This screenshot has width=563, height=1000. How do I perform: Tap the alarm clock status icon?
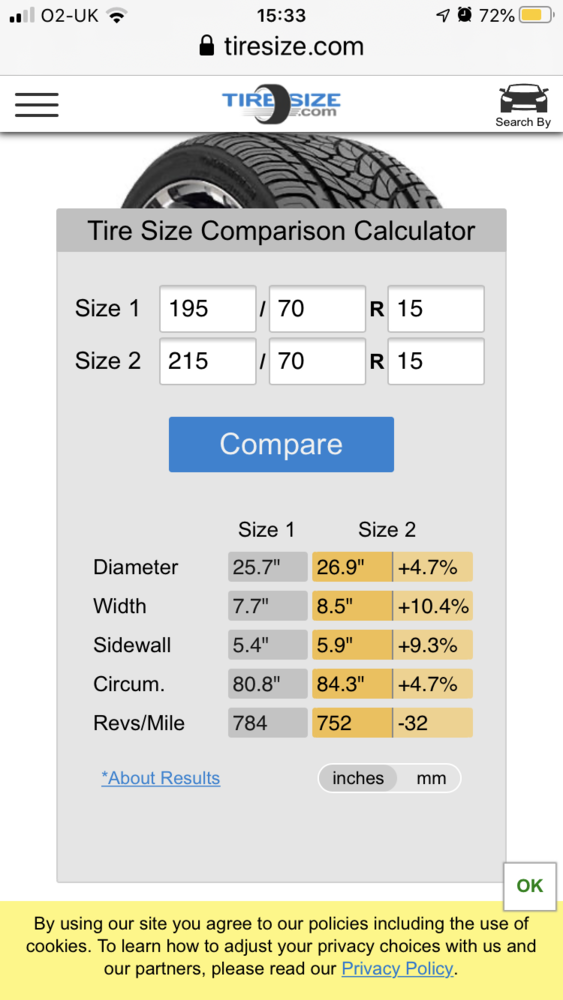pos(465,15)
